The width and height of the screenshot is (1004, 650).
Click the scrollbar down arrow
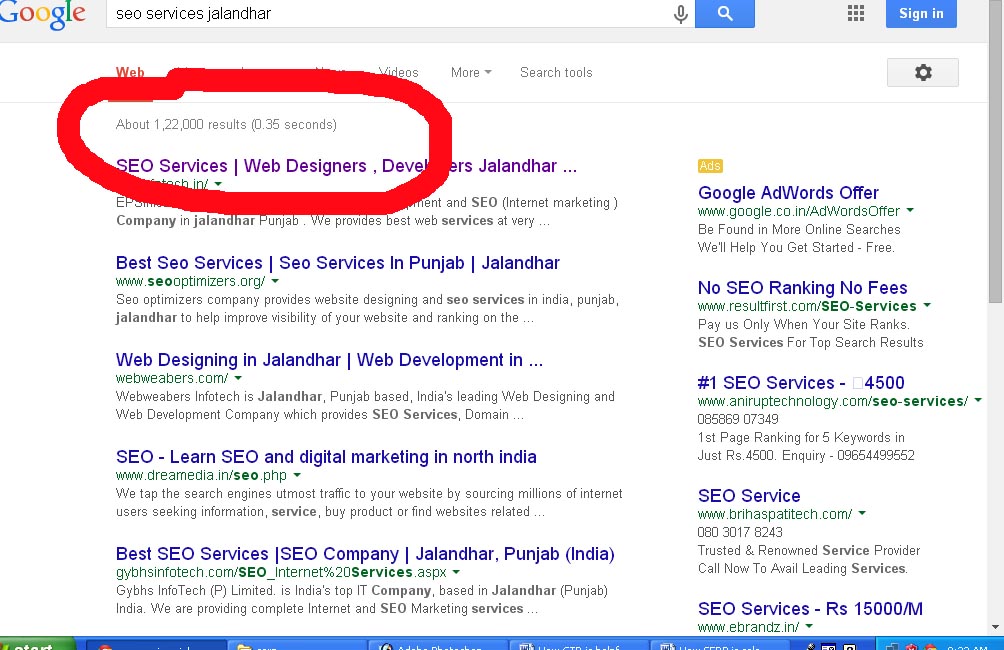(x=994, y=627)
